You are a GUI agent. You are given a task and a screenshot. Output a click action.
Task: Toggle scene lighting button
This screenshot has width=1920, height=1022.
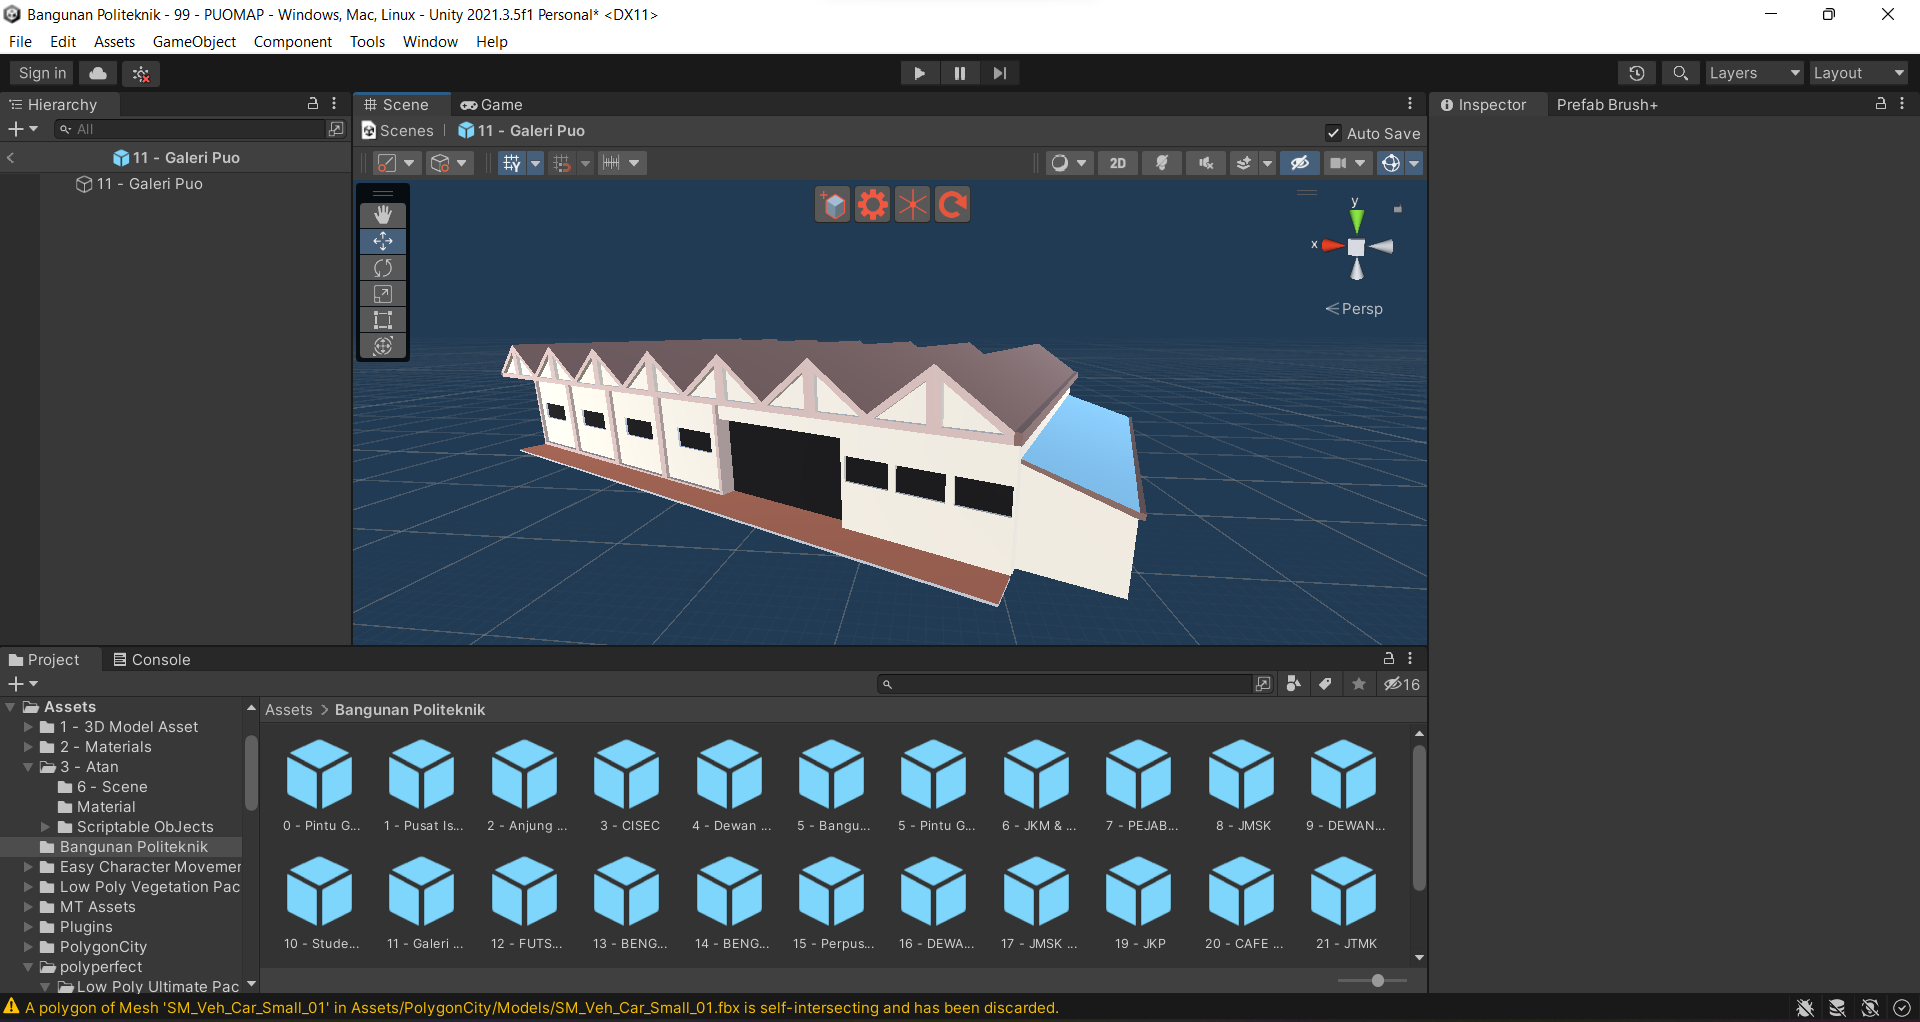coord(1162,163)
